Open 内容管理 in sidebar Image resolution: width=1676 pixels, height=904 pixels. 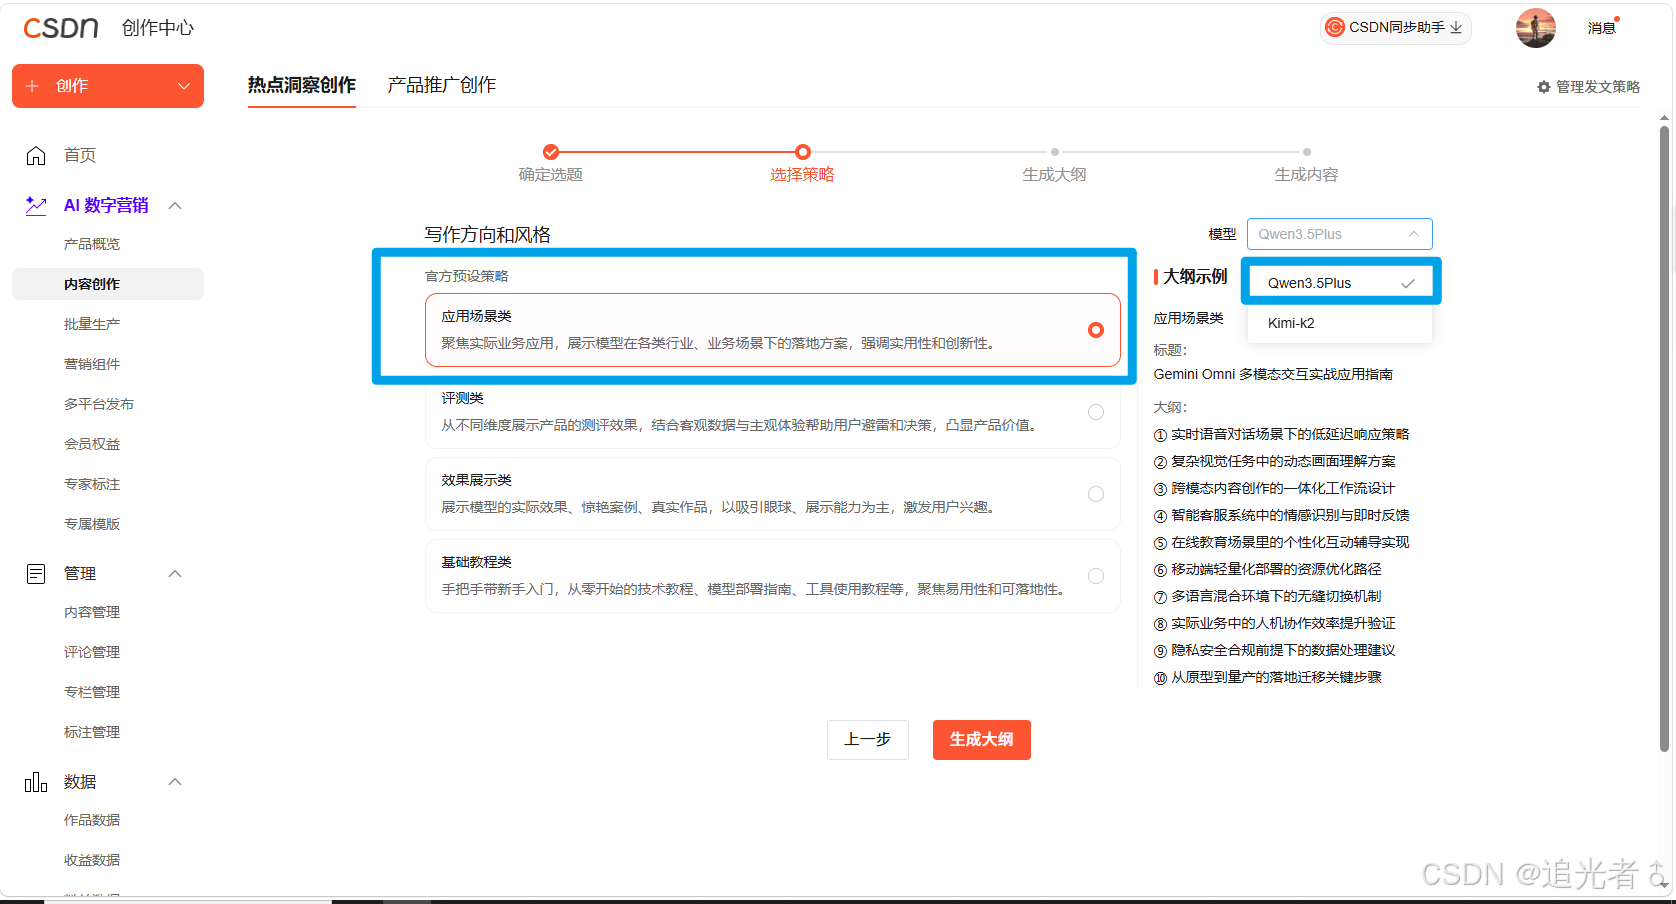(92, 612)
